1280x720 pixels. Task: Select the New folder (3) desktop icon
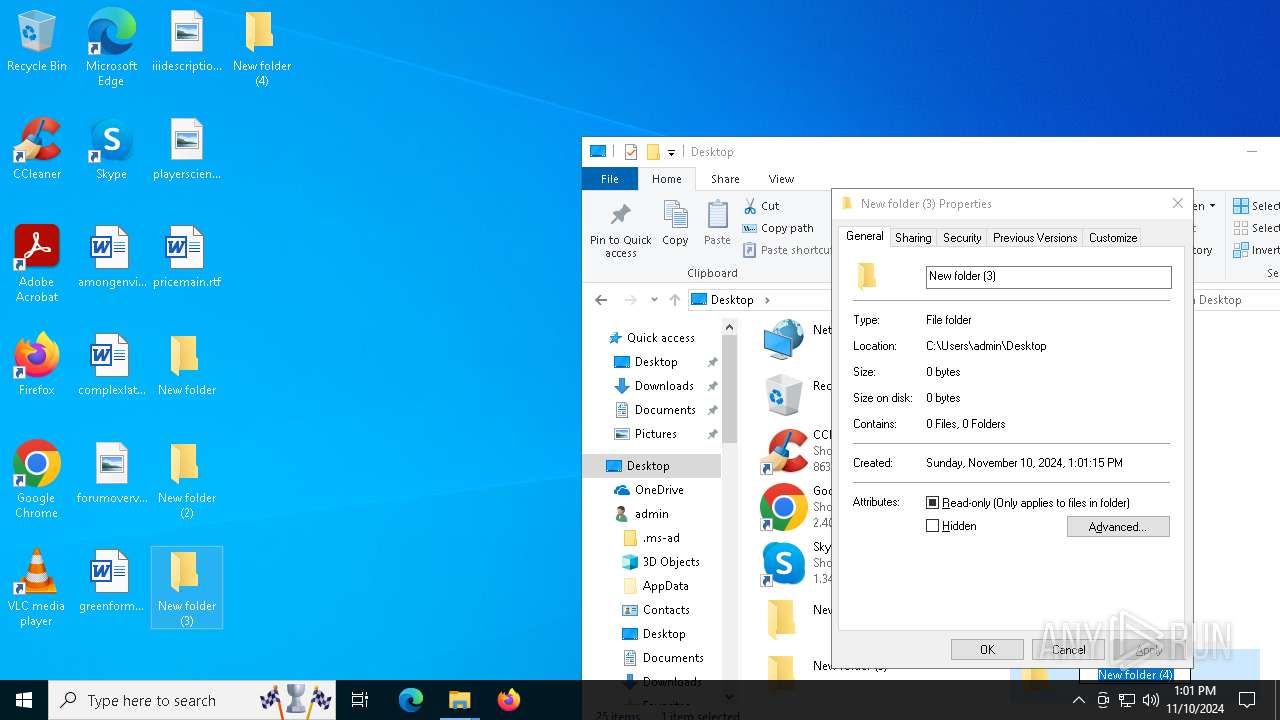pos(186,588)
